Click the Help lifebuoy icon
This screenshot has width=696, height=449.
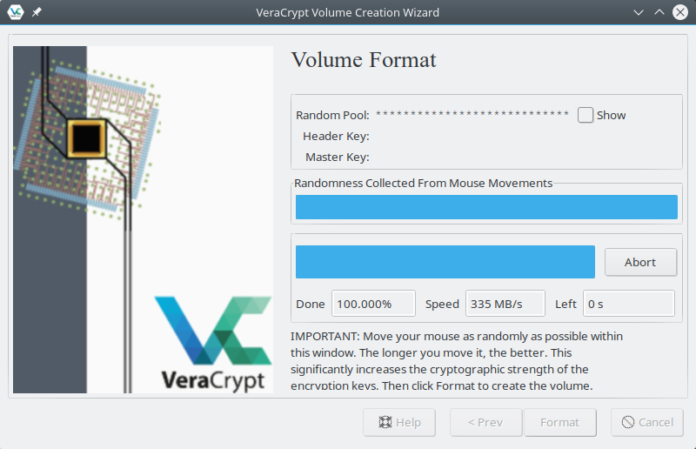385,422
